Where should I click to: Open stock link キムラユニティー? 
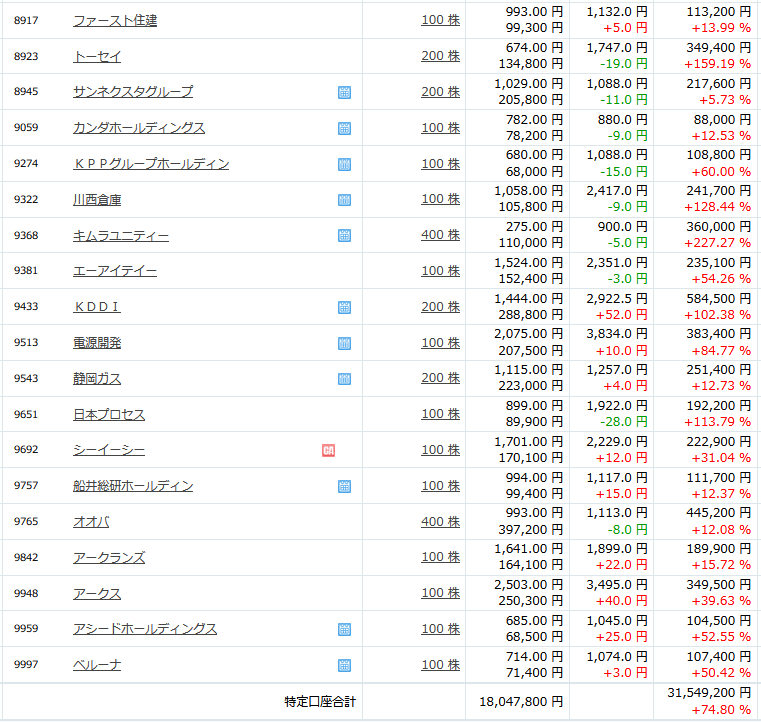coord(121,236)
